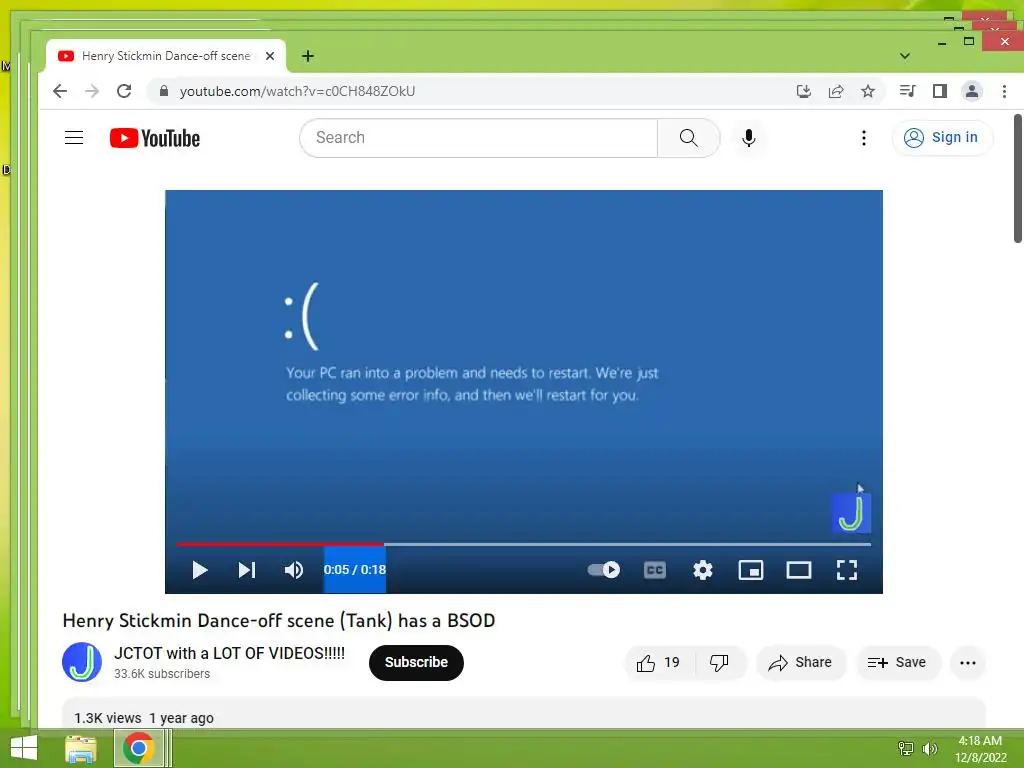Click the Sign in button
The height and width of the screenshot is (768, 1024).
click(x=942, y=138)
